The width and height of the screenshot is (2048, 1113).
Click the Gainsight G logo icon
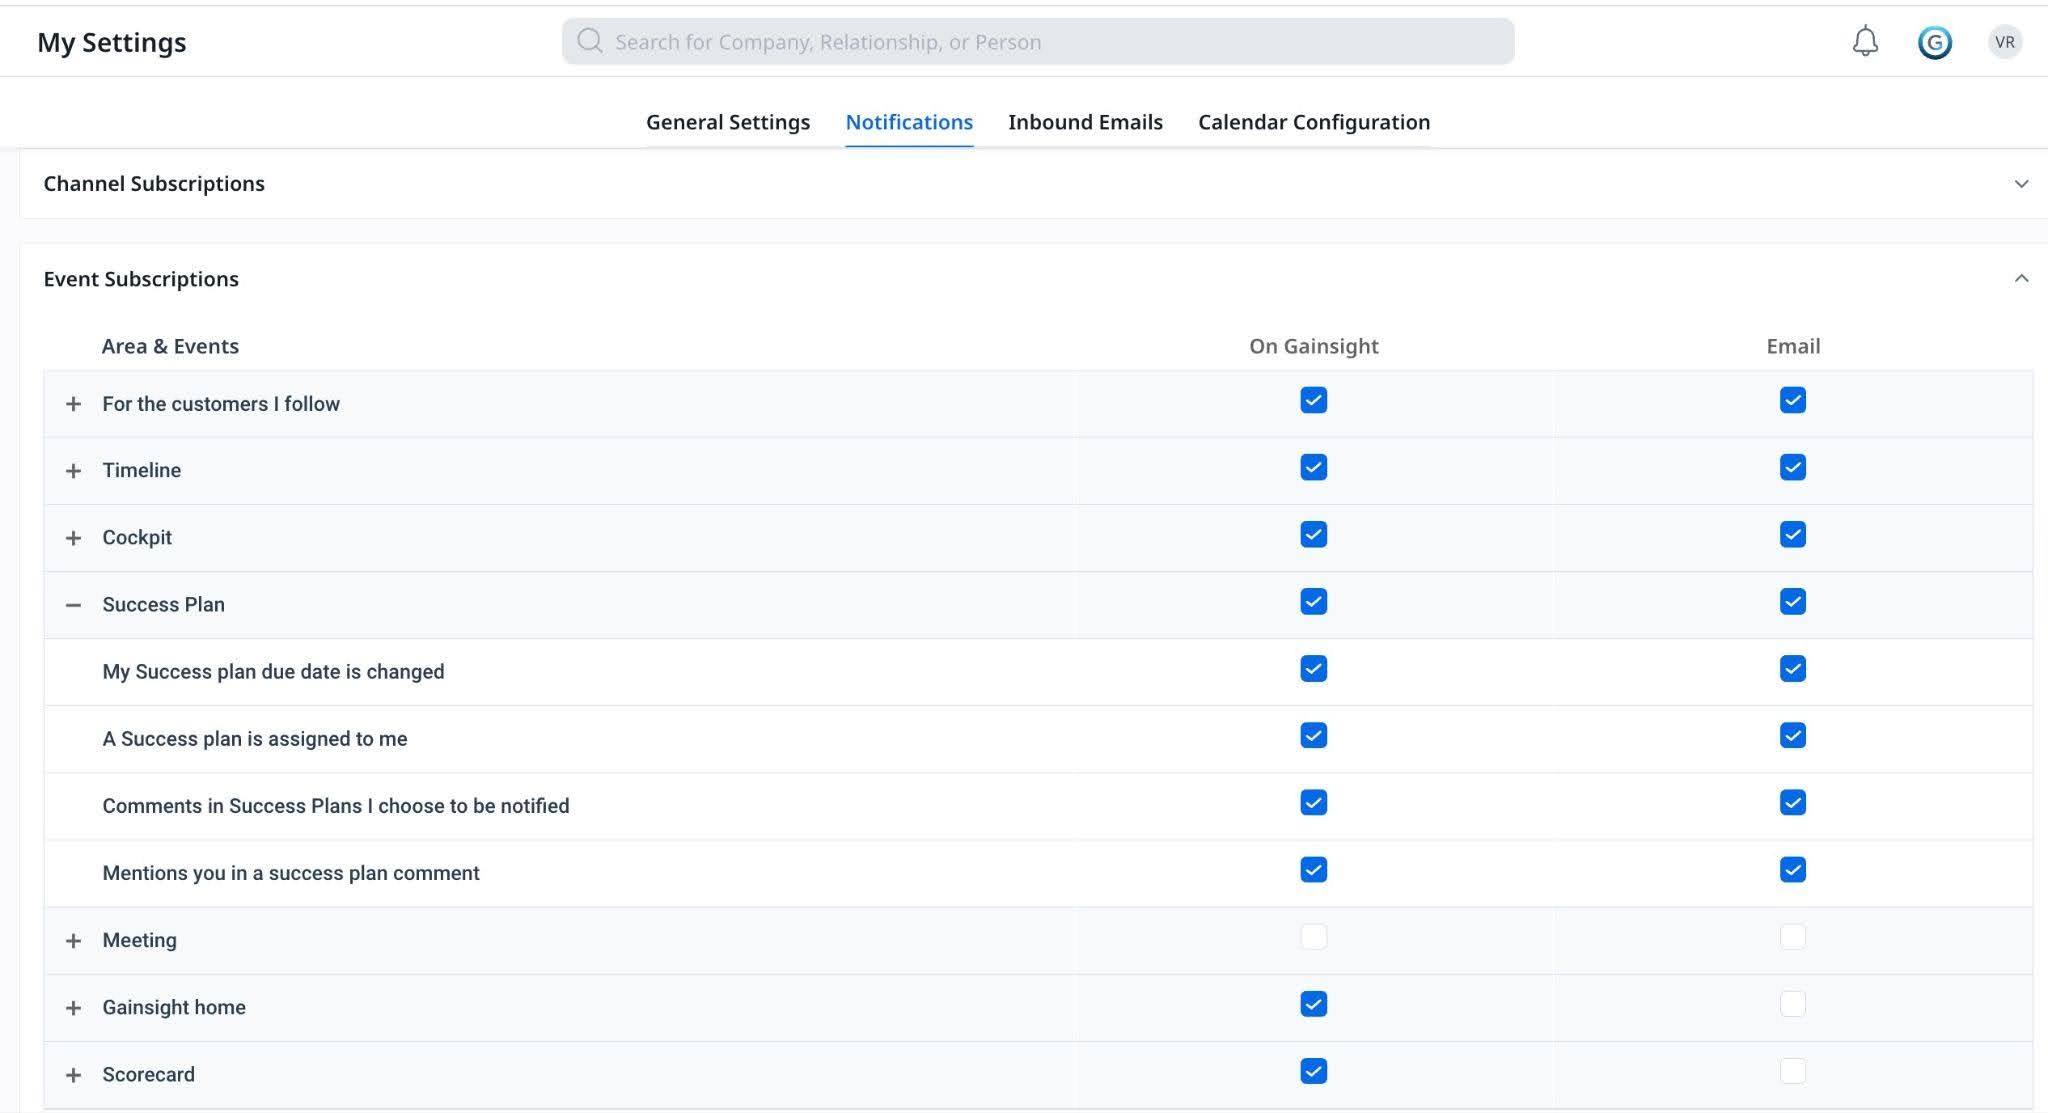point(1935,42)
